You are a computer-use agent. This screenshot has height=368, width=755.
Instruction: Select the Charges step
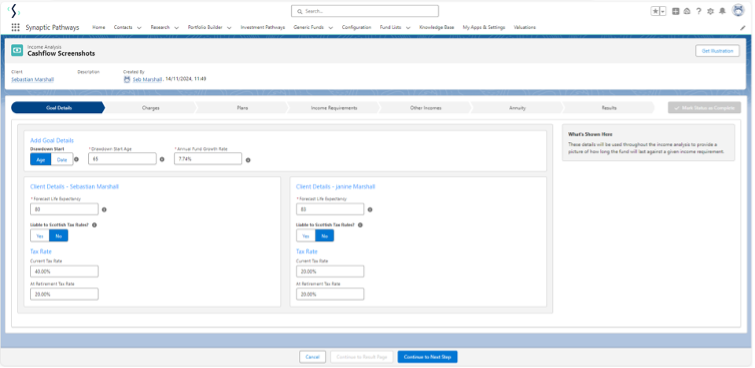151,108
